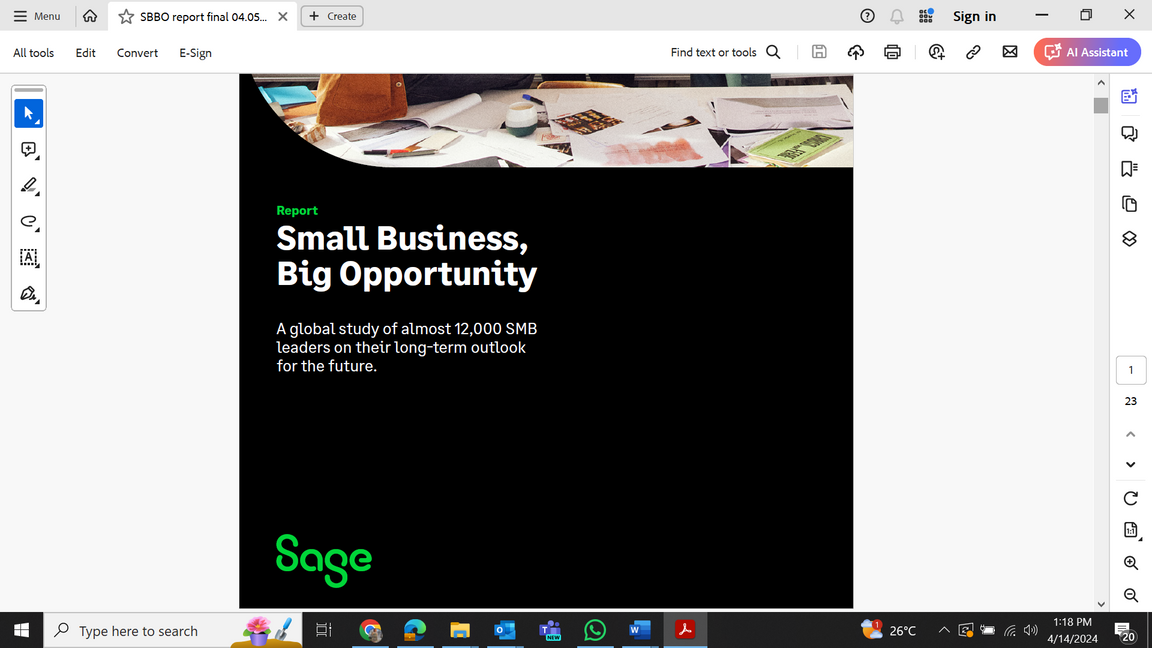Open the Edit tool
Image resolution: width=1152 pixels, height=648 pixels.
[x=85, y=53]
